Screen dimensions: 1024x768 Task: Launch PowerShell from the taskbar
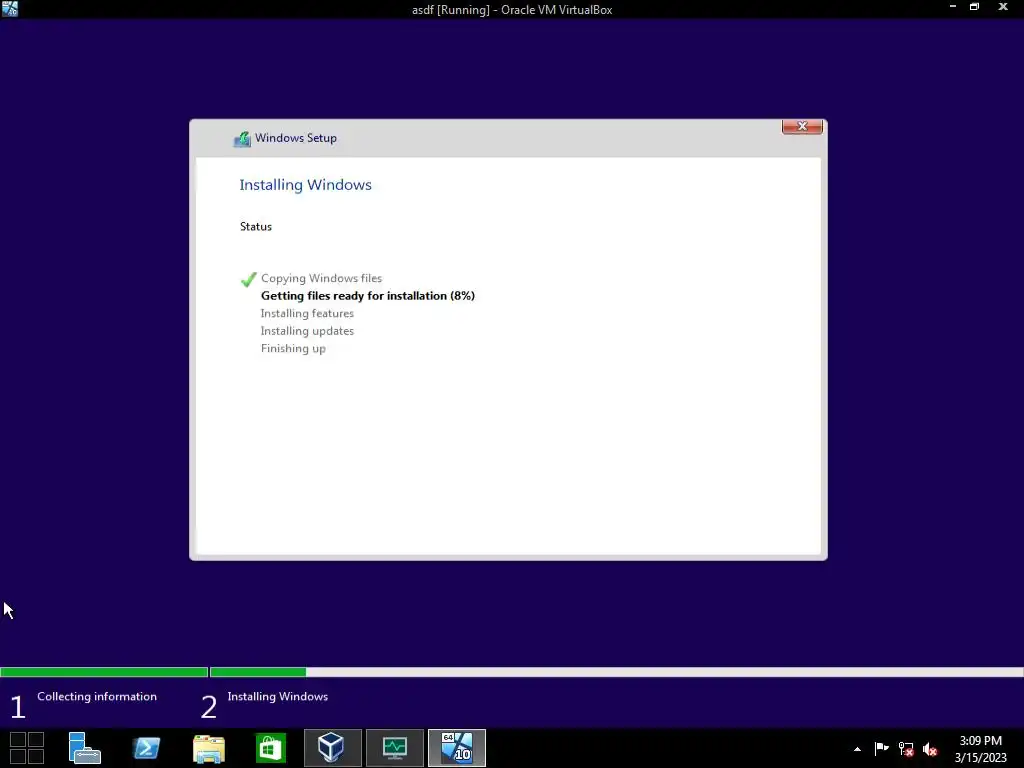pos(146,748)
